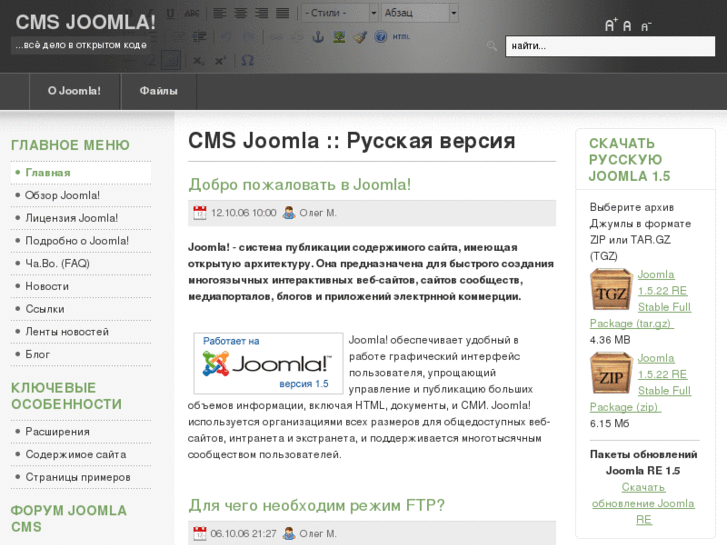
Task: Click the TGZ package box icon
Action: (612, 289)
